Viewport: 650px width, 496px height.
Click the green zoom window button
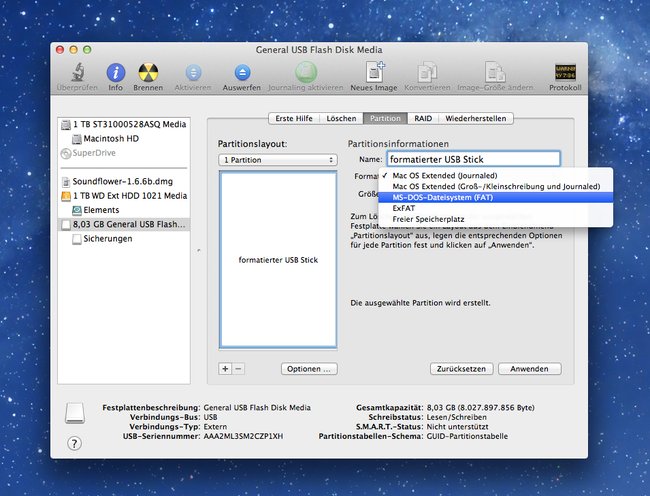[x=87, y=50]
